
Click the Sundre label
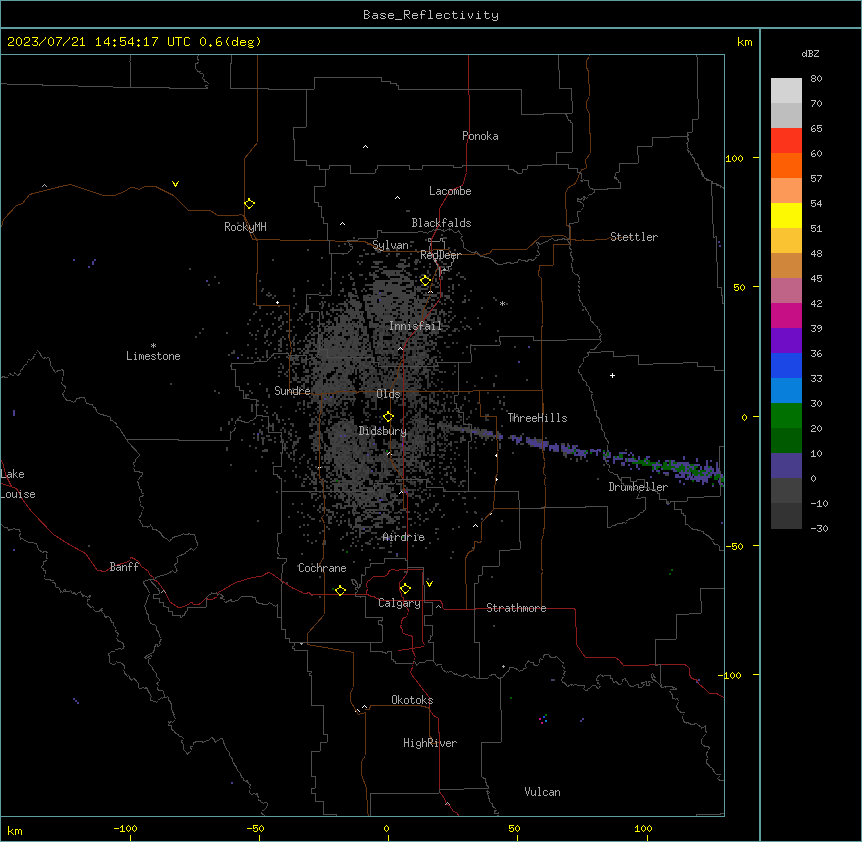click(x=292, y=391)
